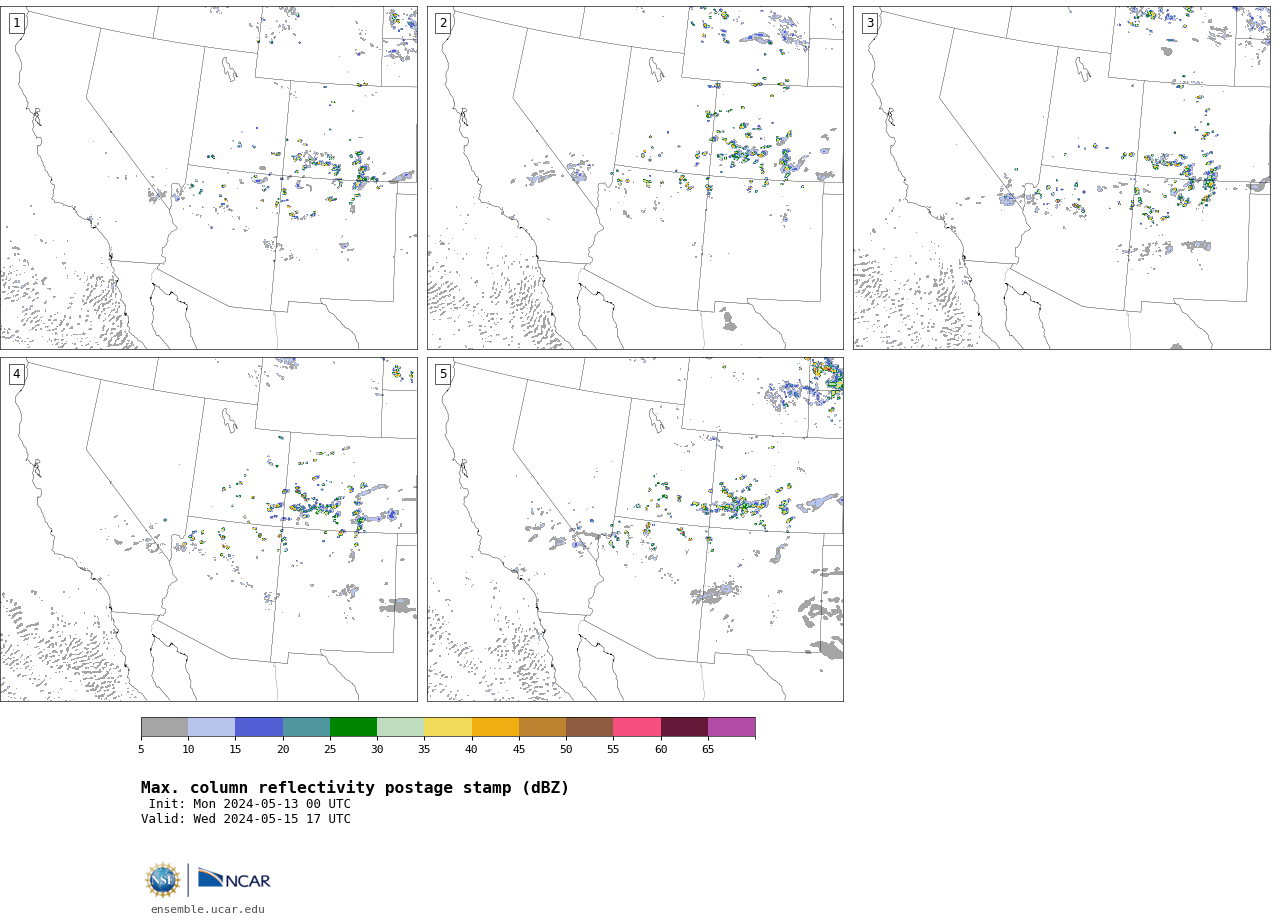
Task: Click the brown 50-55 dBZ swatch
Action: (x=590, y=727)
